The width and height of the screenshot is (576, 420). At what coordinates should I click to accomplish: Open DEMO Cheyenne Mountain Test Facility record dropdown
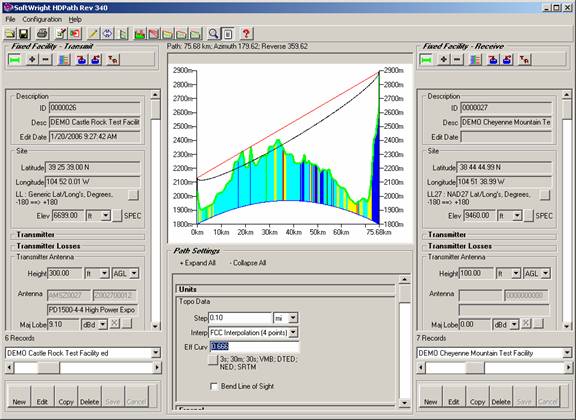(x=567, y=353)
